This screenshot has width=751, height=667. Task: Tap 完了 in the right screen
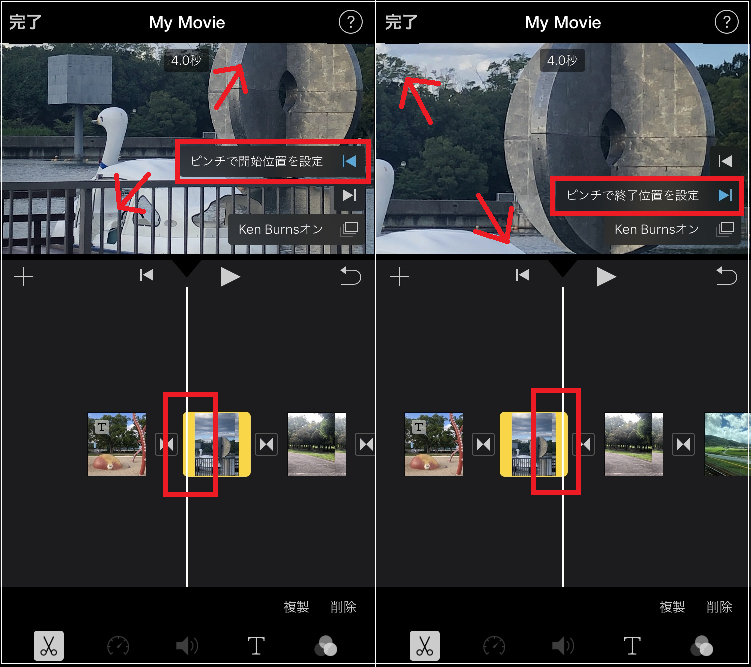point(401,22)
